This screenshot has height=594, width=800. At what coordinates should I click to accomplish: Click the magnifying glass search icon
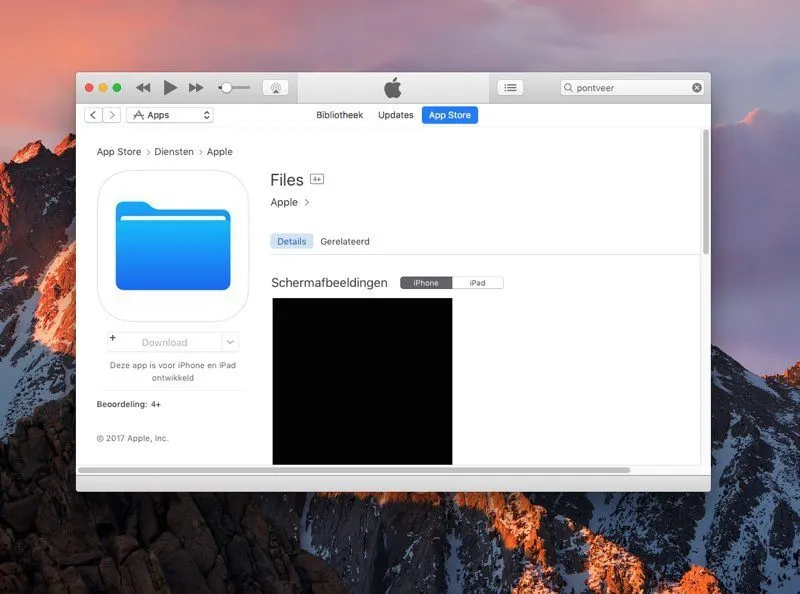coord(568,88)
